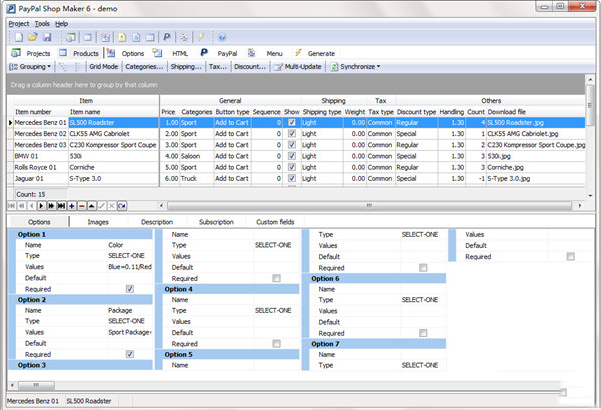This screenshot has width=601, height=410.
Task: Enable the Required checkbox under Option 6
Action: coord(423,333)
